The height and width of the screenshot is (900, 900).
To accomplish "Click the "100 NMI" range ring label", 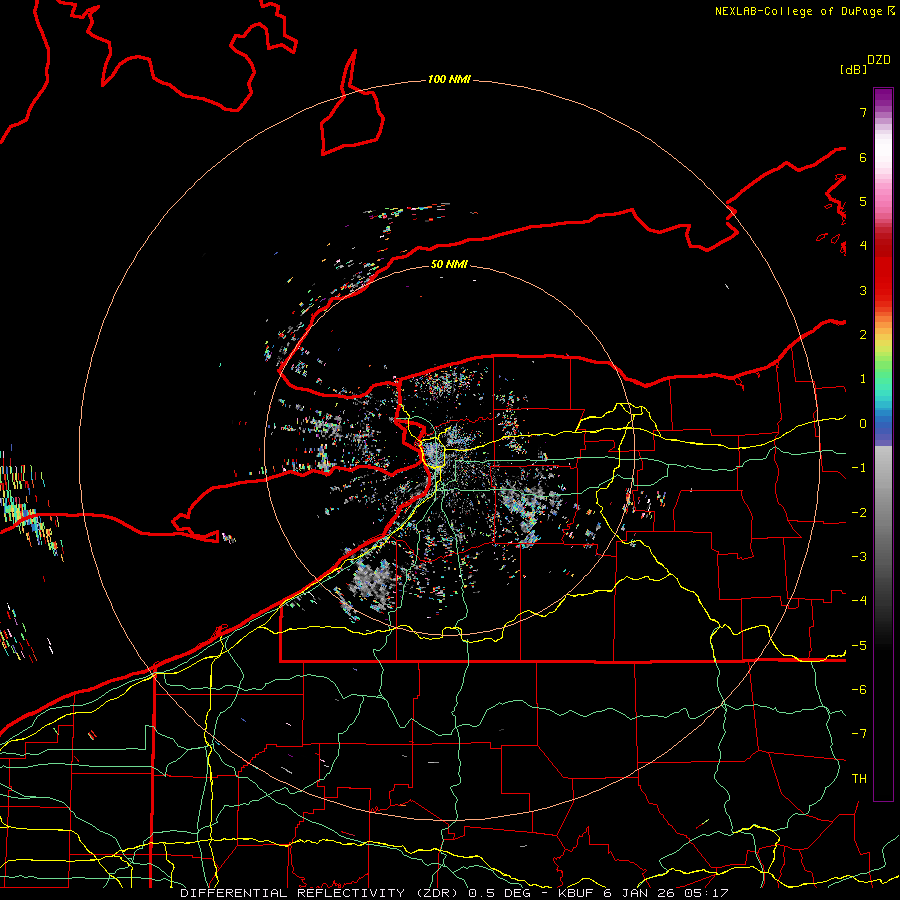I will click(449, 79).
